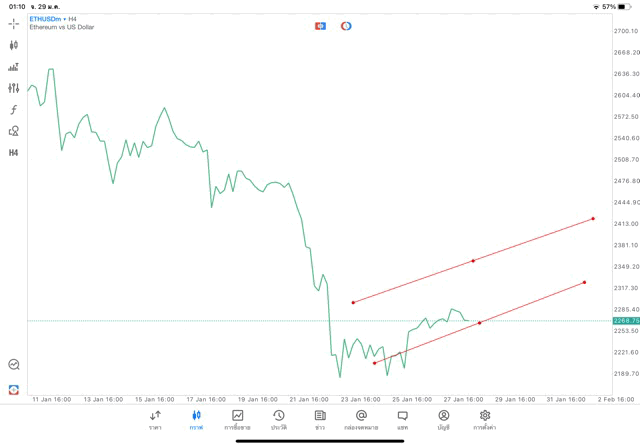Screen dimensions: 640x447
Task: Open the ประวัติ history tab
Action: tap(279, 419)
